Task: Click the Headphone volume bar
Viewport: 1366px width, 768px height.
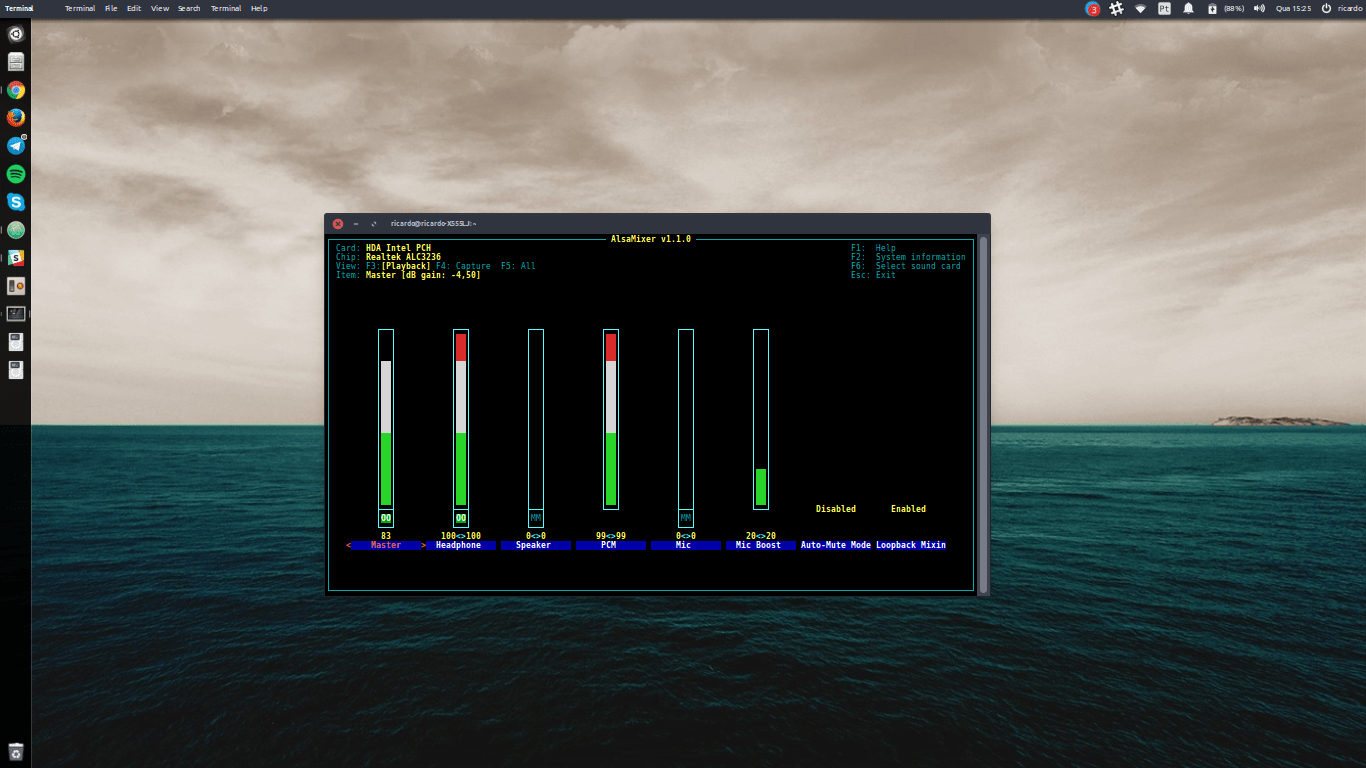Action: tap(461, 419)
